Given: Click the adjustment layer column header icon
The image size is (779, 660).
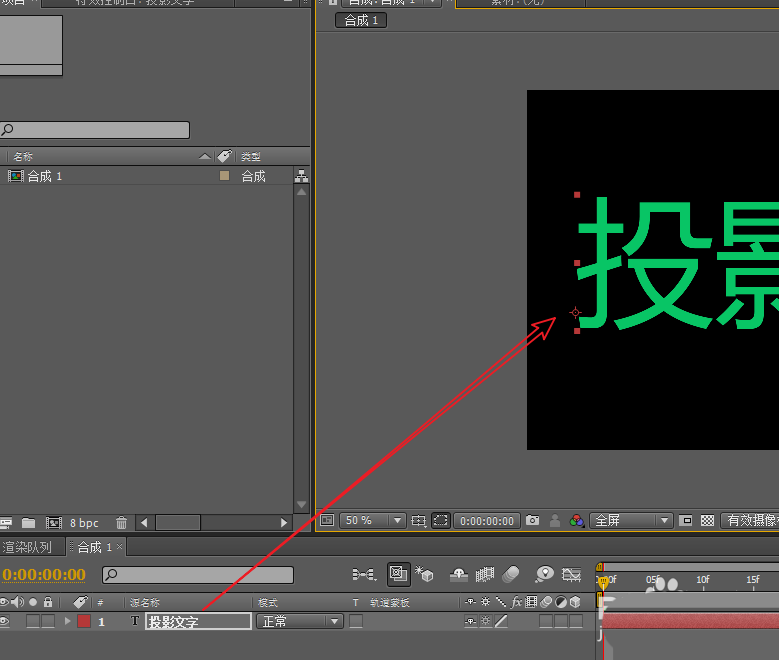Looking at the screenshot, I should tap(560, 602).
